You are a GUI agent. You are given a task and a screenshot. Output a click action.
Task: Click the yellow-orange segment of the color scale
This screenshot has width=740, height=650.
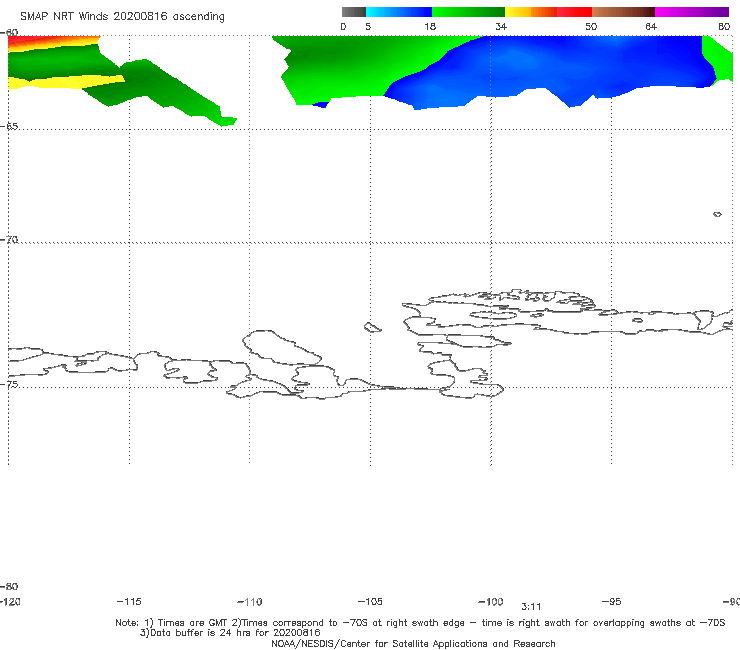(531, 12)
